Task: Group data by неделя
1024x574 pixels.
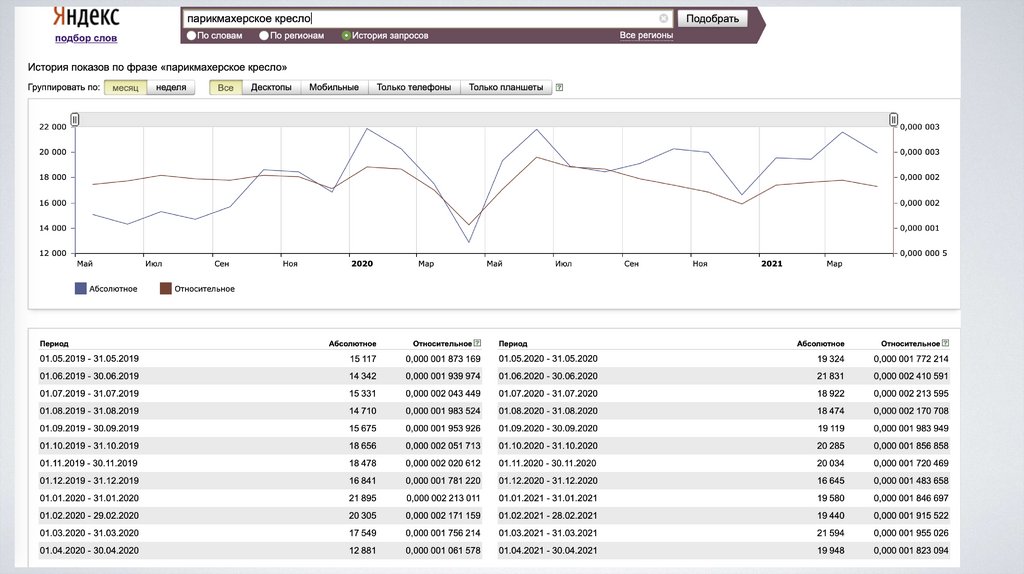Action: coord(171,88)
